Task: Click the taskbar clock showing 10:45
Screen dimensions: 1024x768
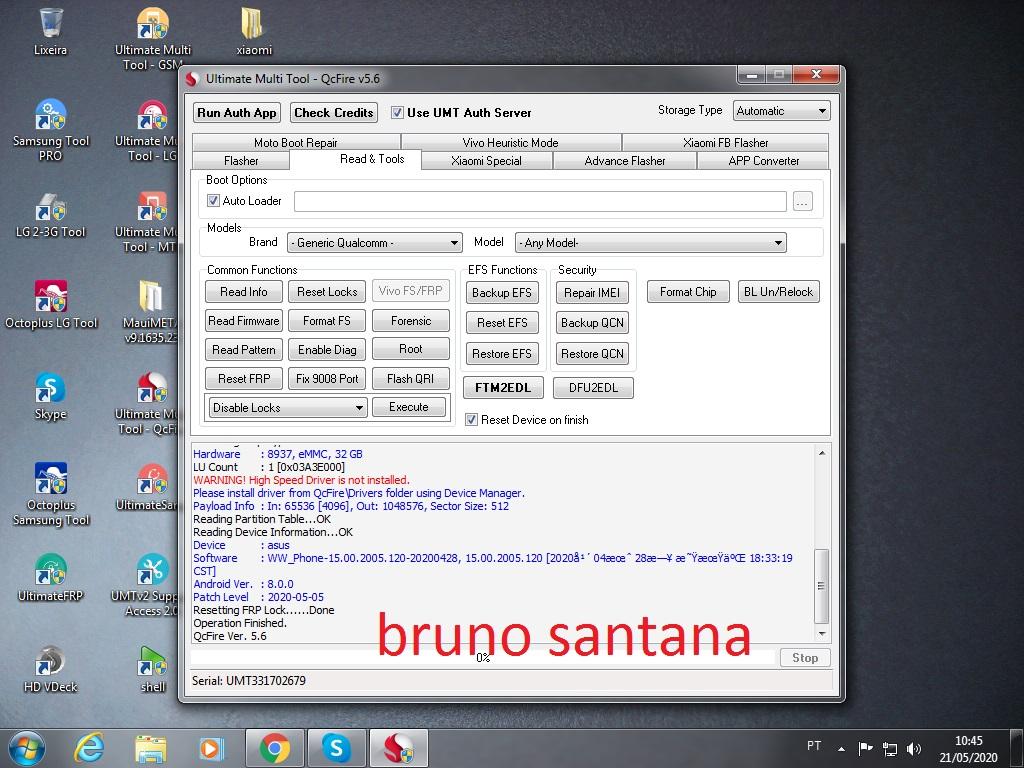Action: coord(968,749)
